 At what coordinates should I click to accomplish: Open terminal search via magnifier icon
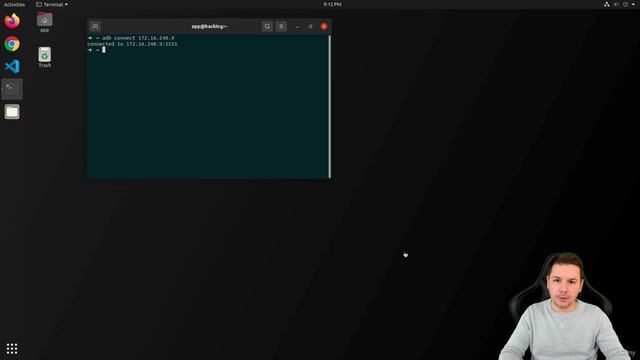tap(267, 27)
